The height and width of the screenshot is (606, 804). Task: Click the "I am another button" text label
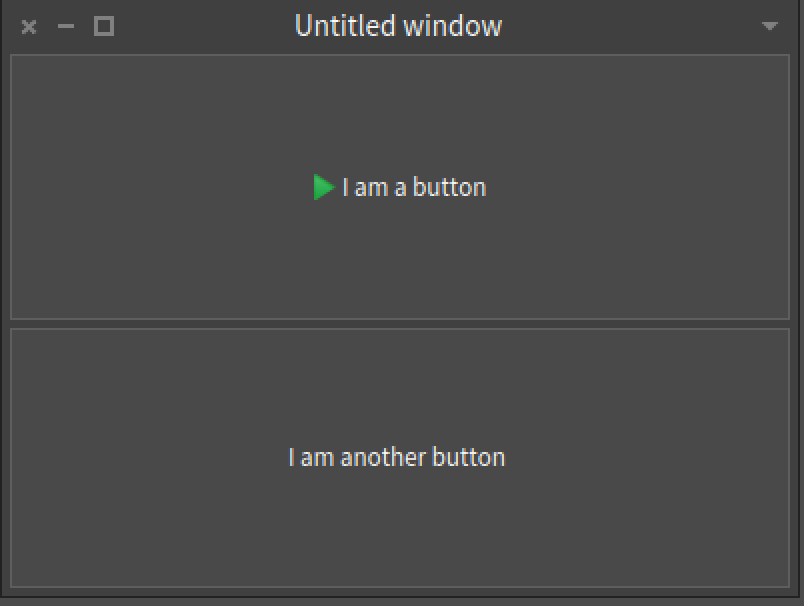click(397, 457)
